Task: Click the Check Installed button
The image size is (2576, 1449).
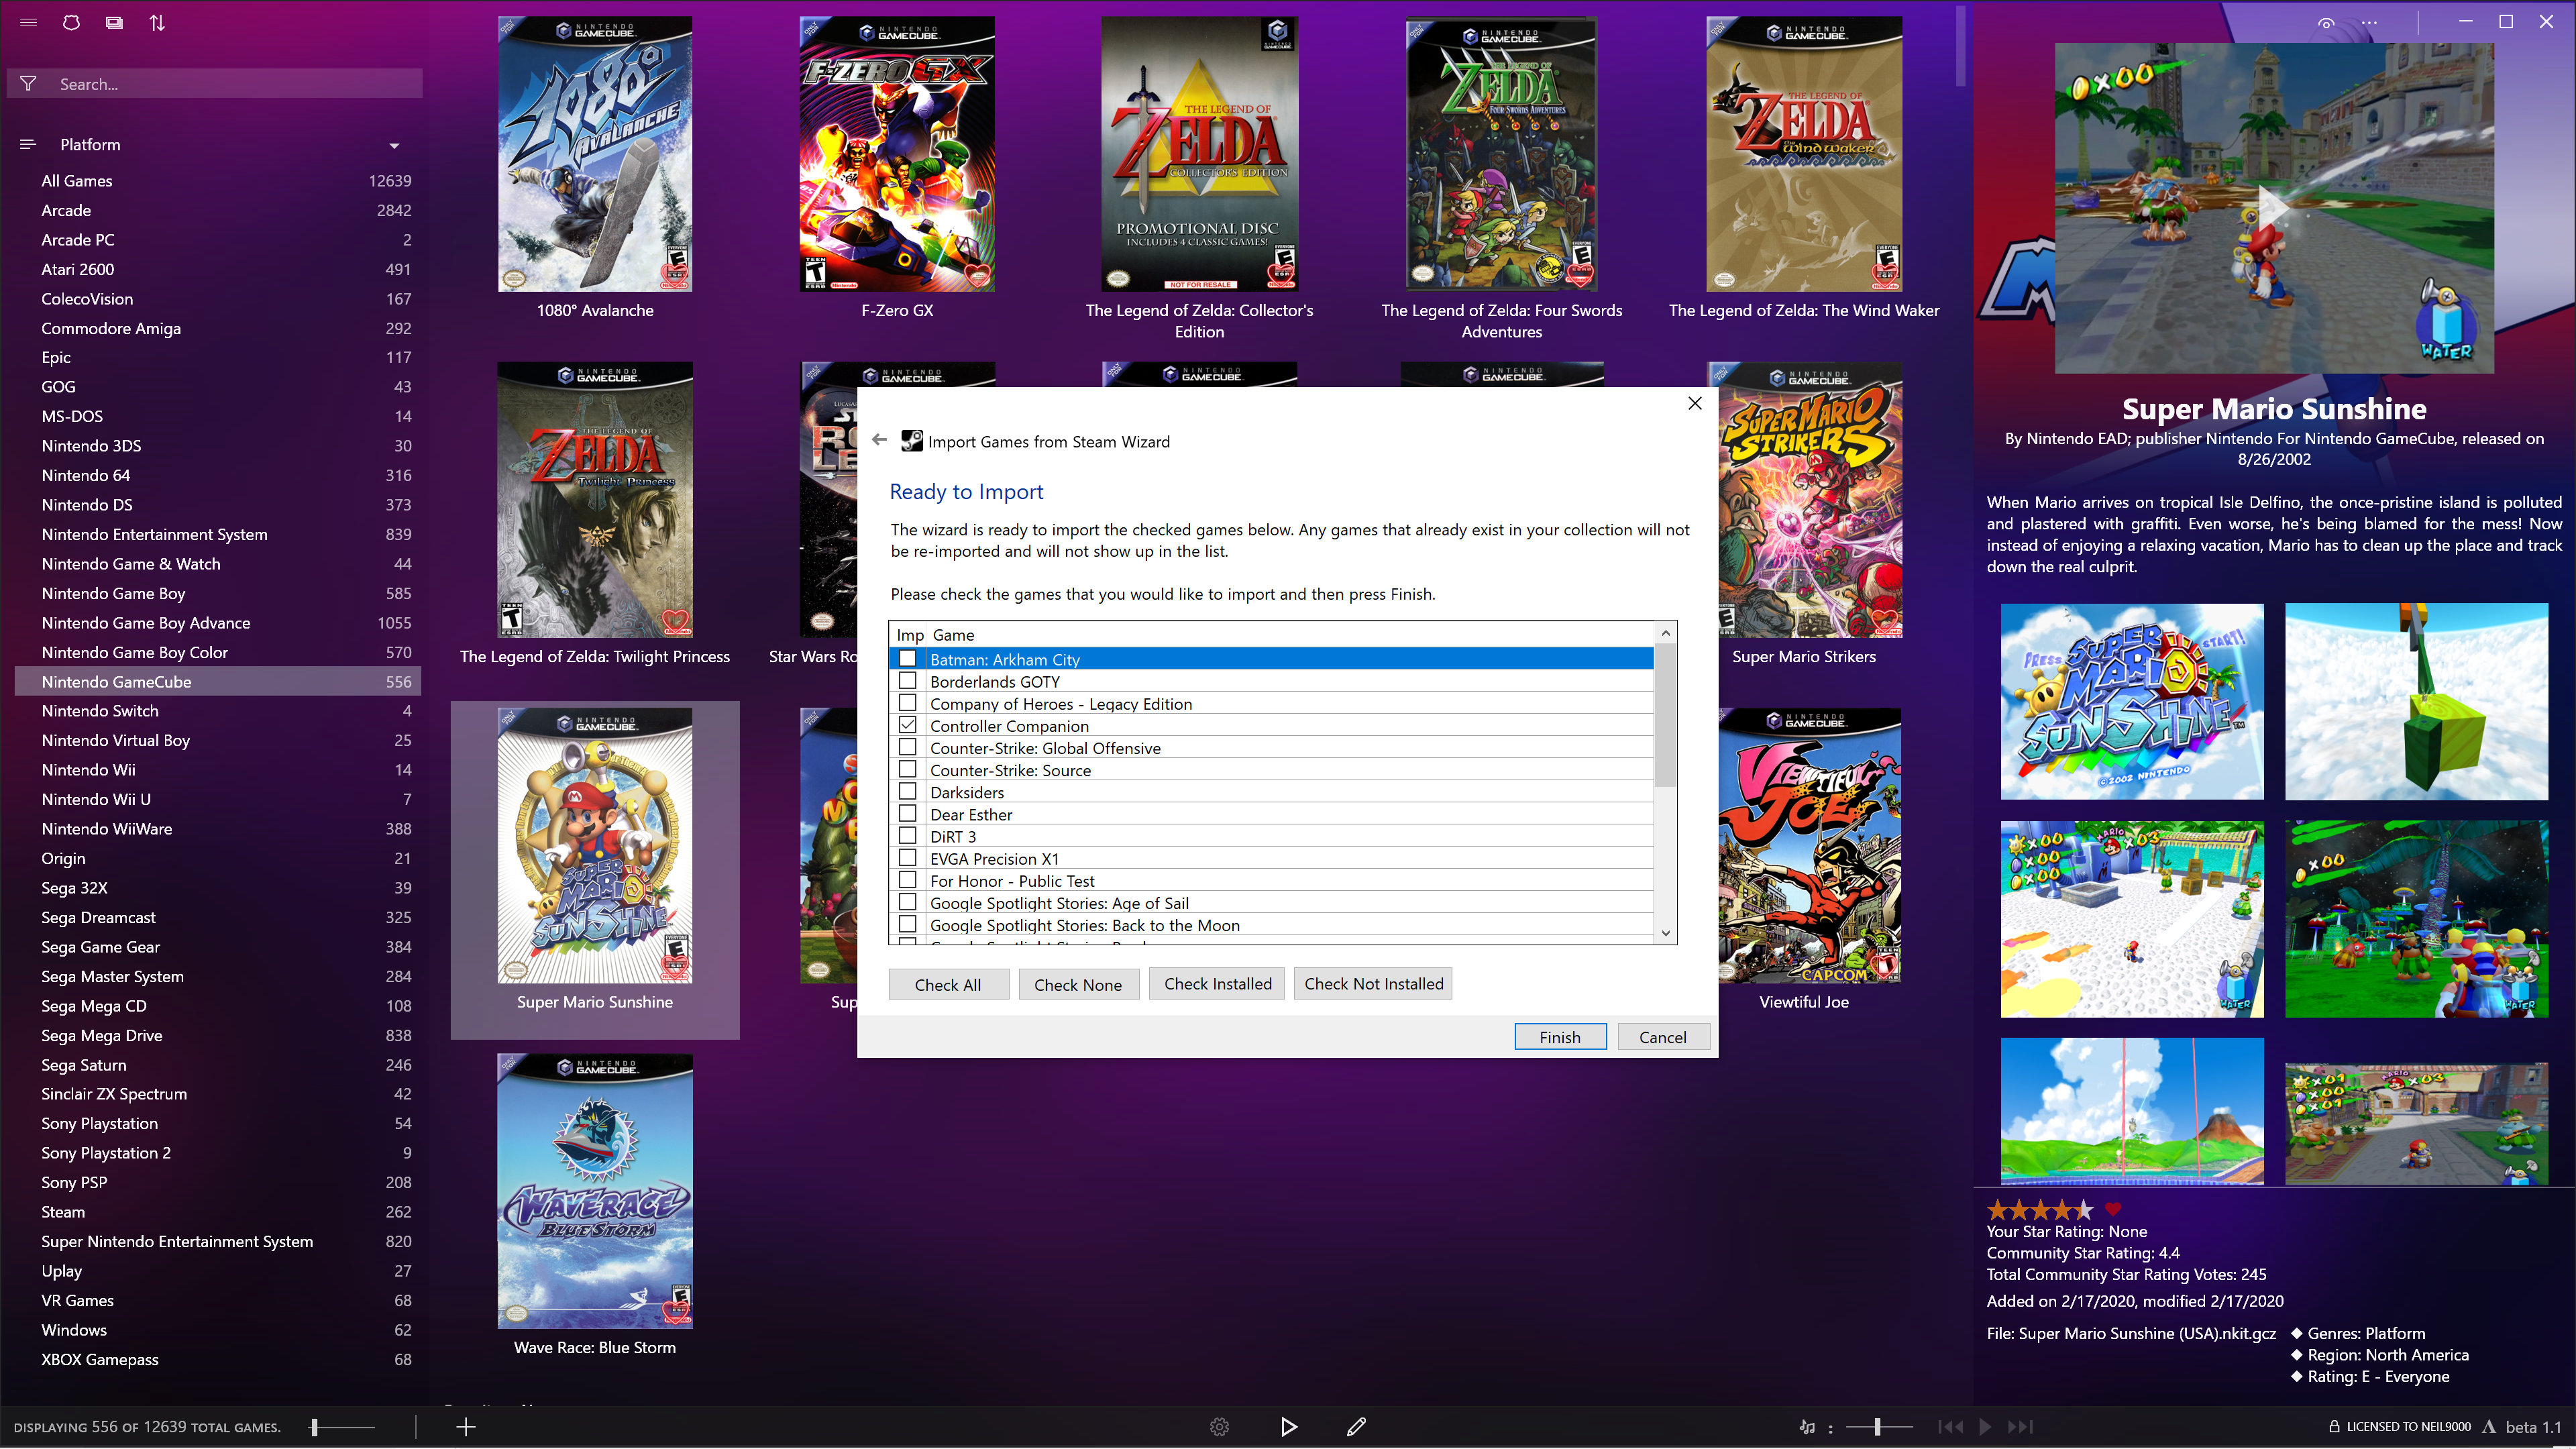Action: 1217,983
